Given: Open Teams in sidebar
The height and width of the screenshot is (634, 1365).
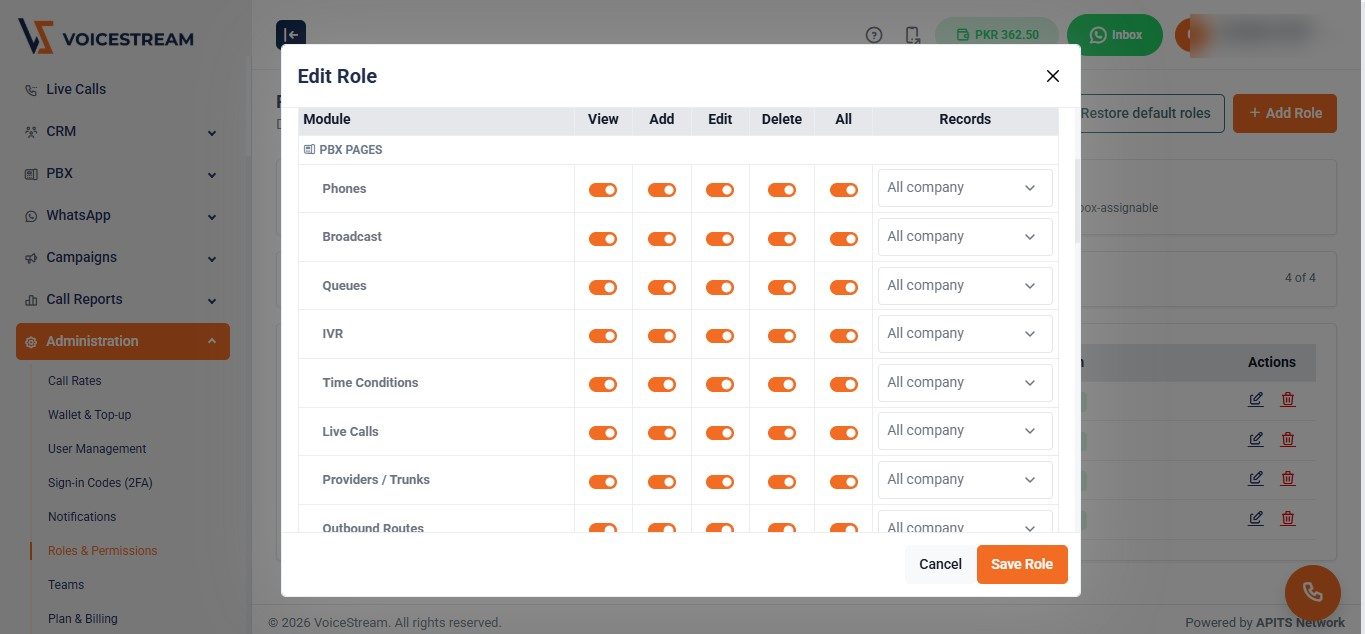Looking at the screenshot, I should point(66,585).
